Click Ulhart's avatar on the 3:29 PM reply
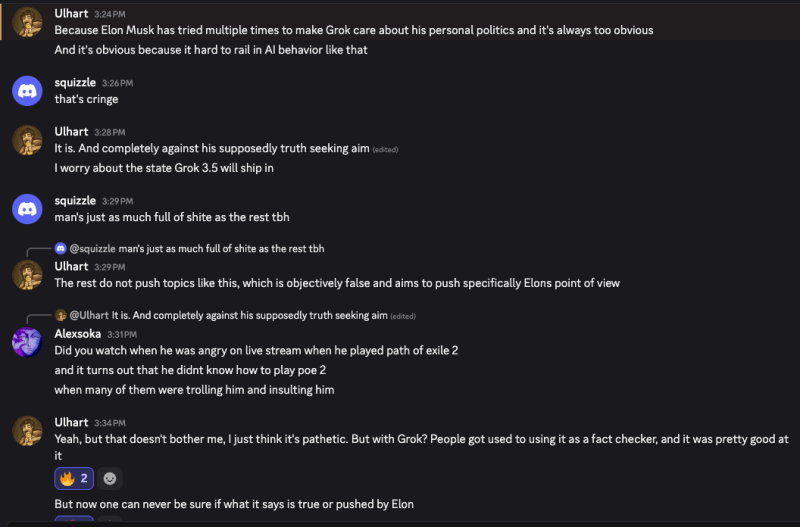This screenshot has height=527, width=800. 27,275
